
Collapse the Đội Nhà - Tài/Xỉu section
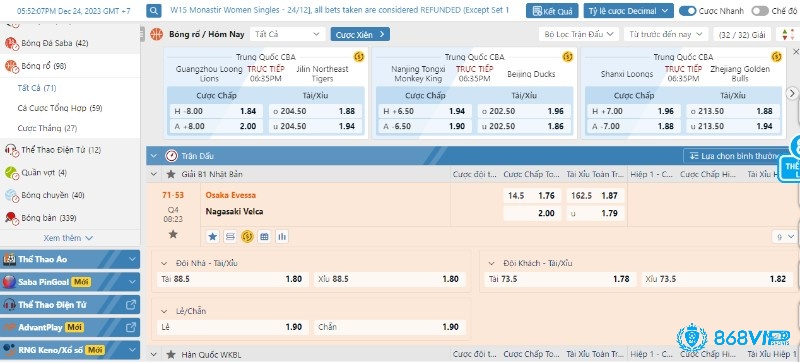coord(164,264)
